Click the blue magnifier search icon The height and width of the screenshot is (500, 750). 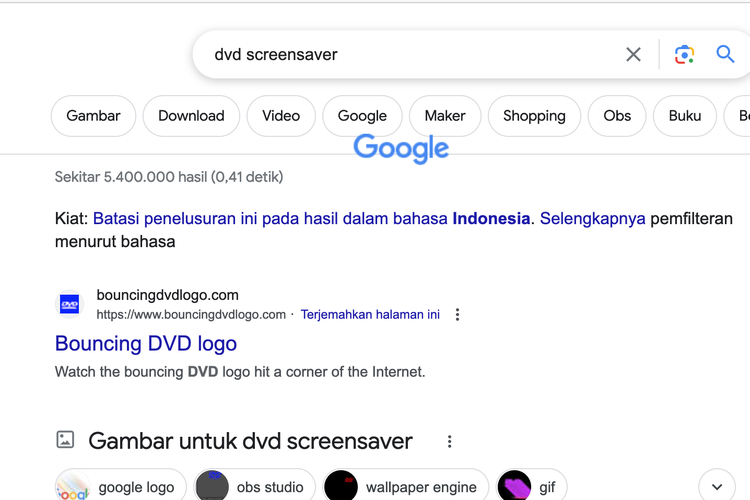[725, 54]
